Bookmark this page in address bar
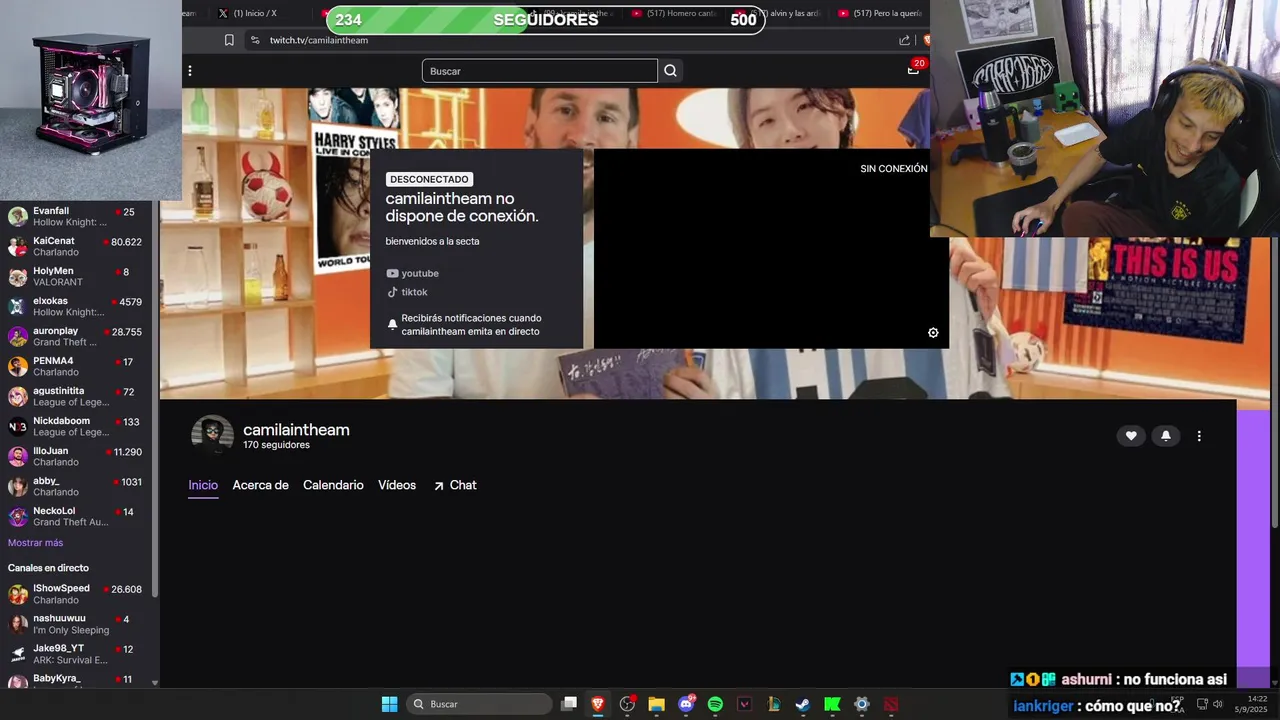This screenshot has width=1280, height=720. (x=229, y=40)
